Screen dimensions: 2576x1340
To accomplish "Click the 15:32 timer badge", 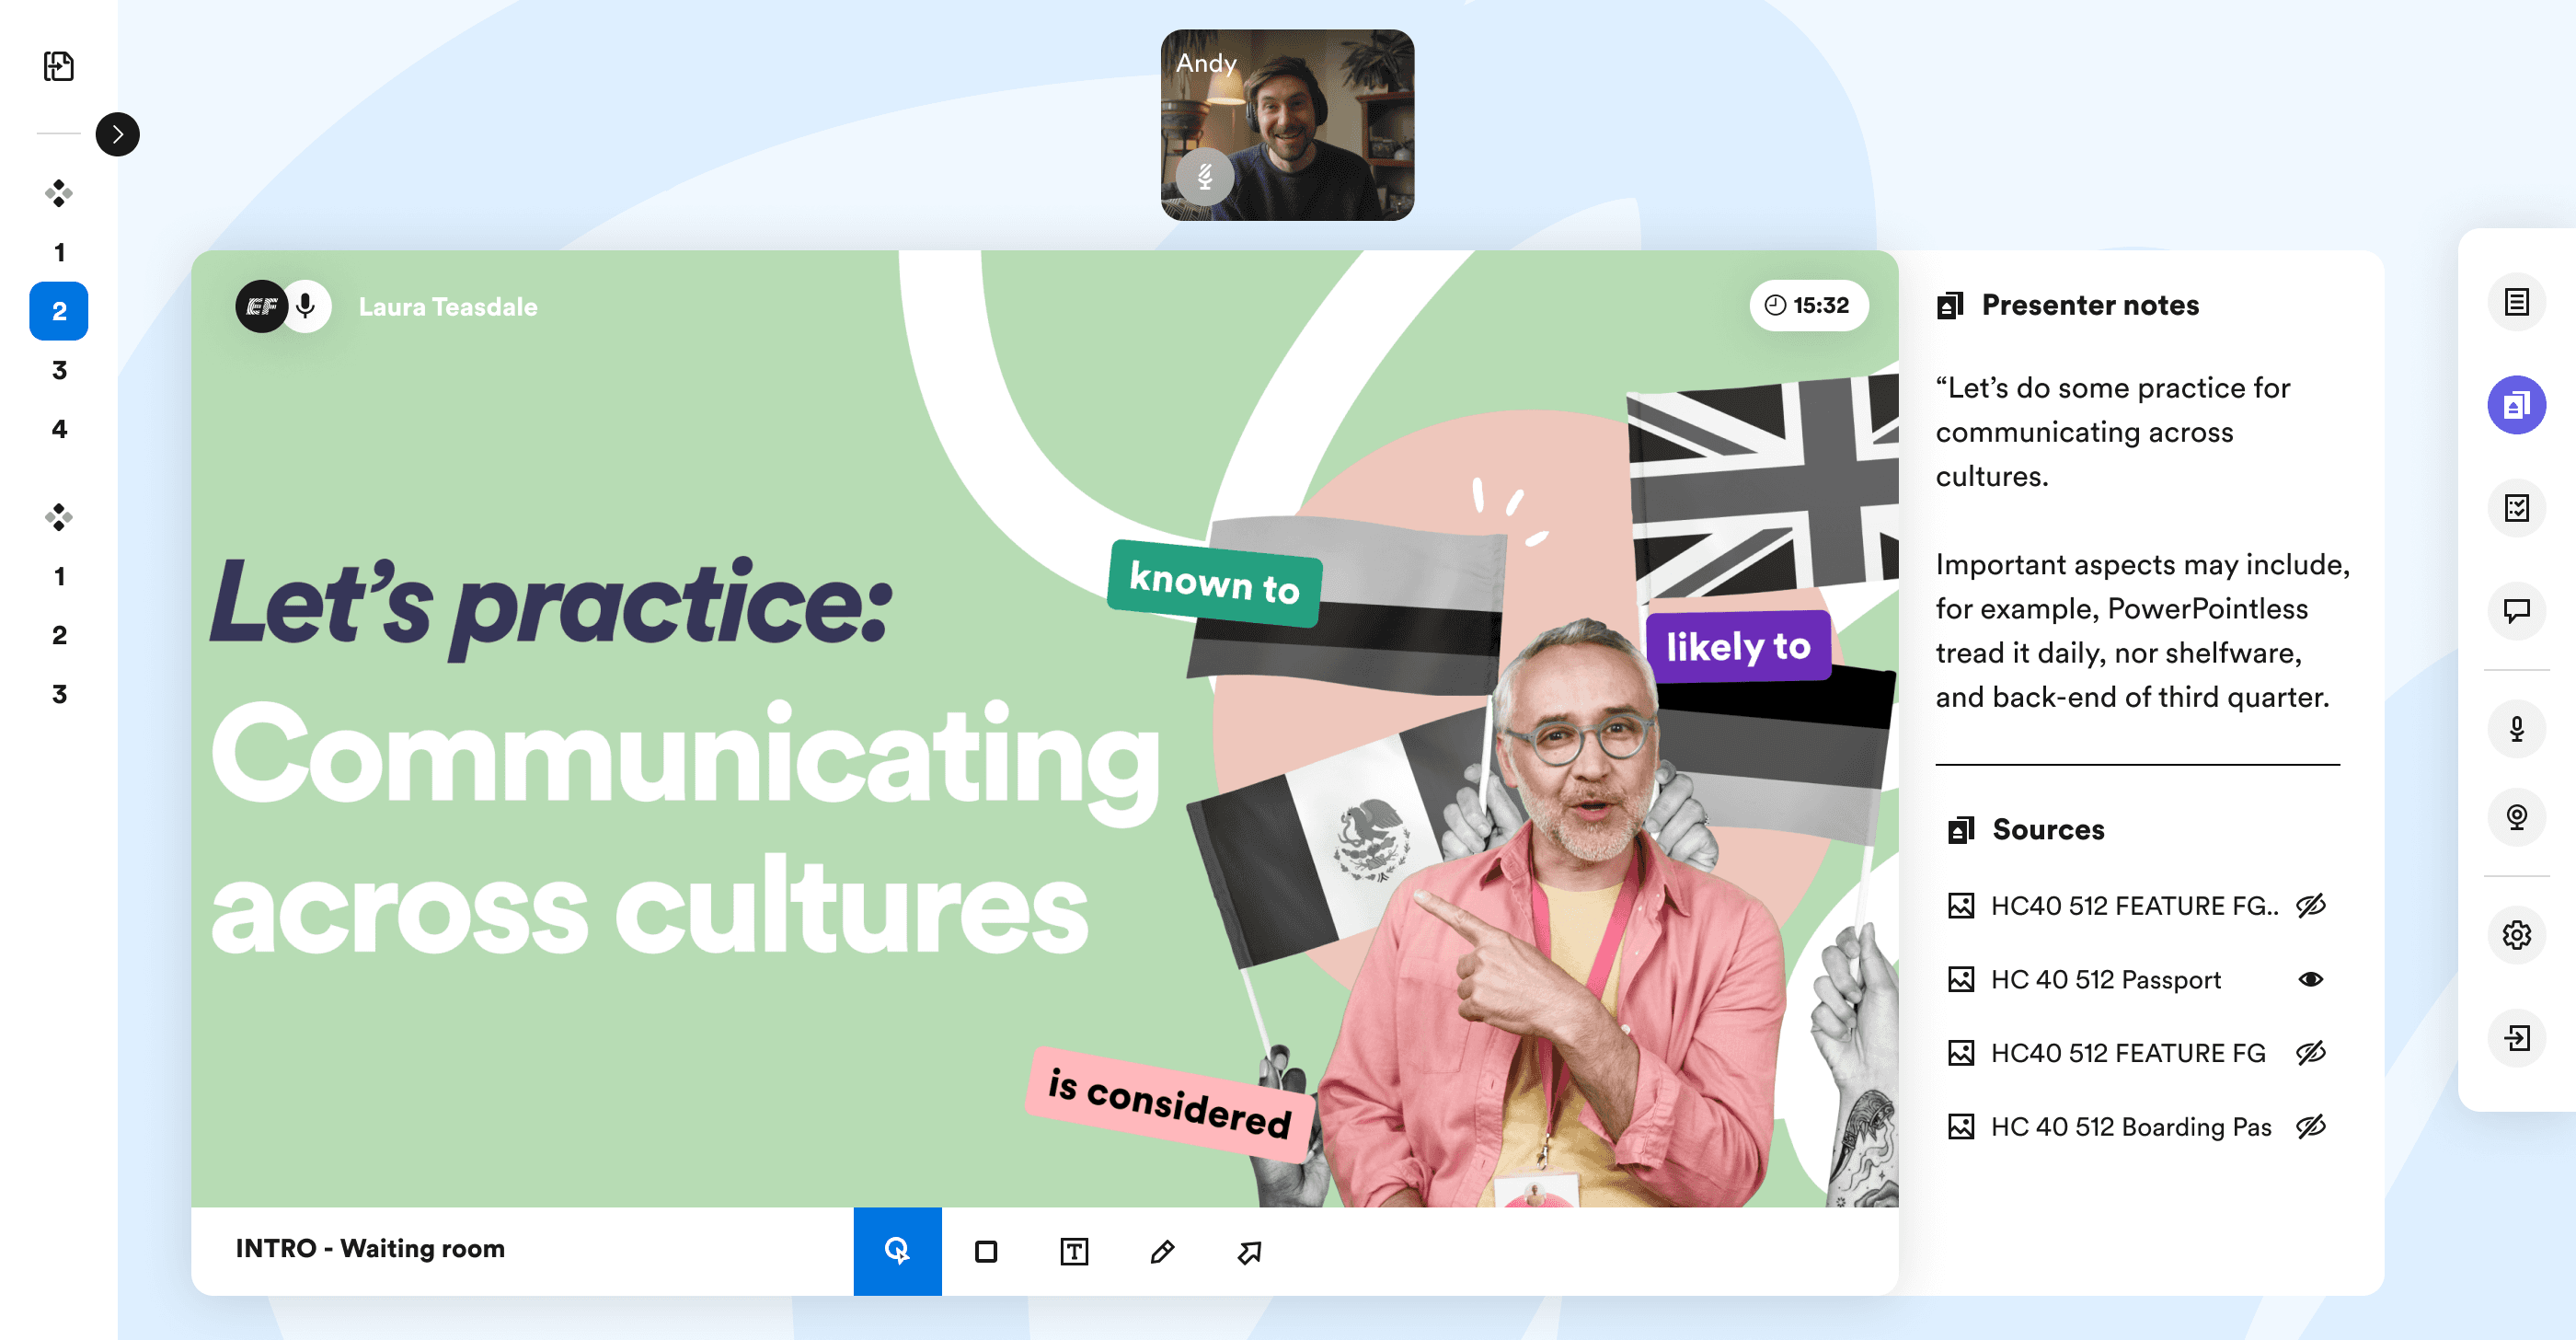I will pos(1808,305).
